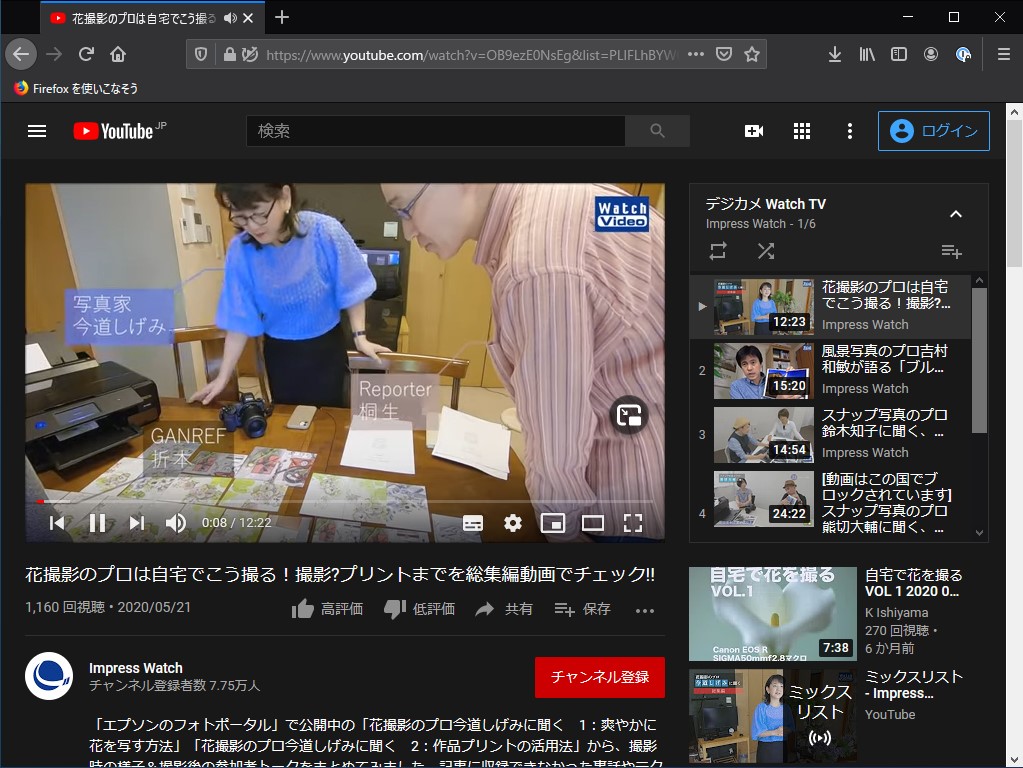Open the Impress Watch channel link

click(136, 668)
